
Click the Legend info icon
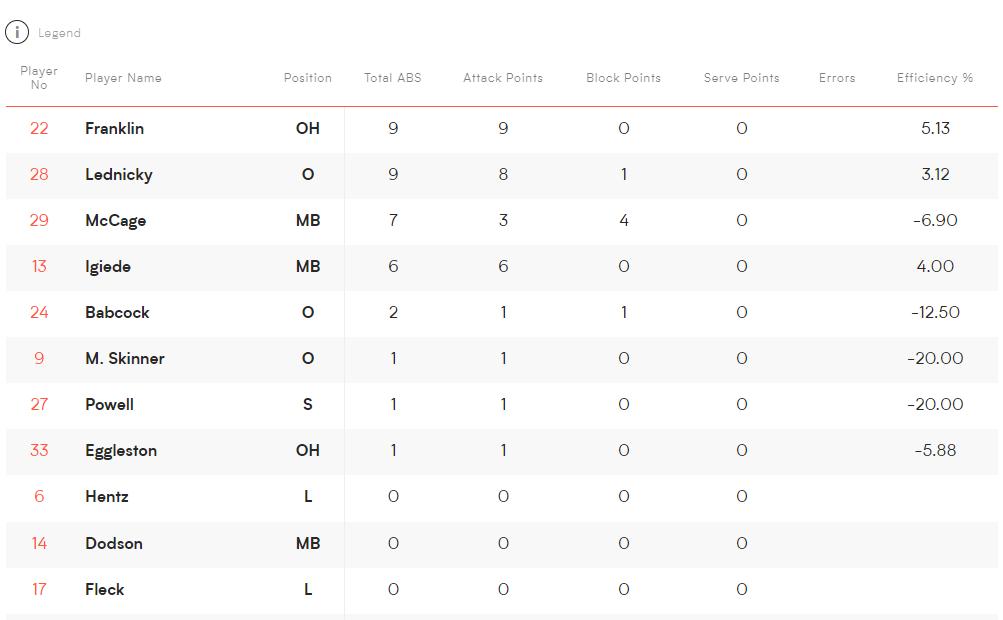click(x=17, y=32)
